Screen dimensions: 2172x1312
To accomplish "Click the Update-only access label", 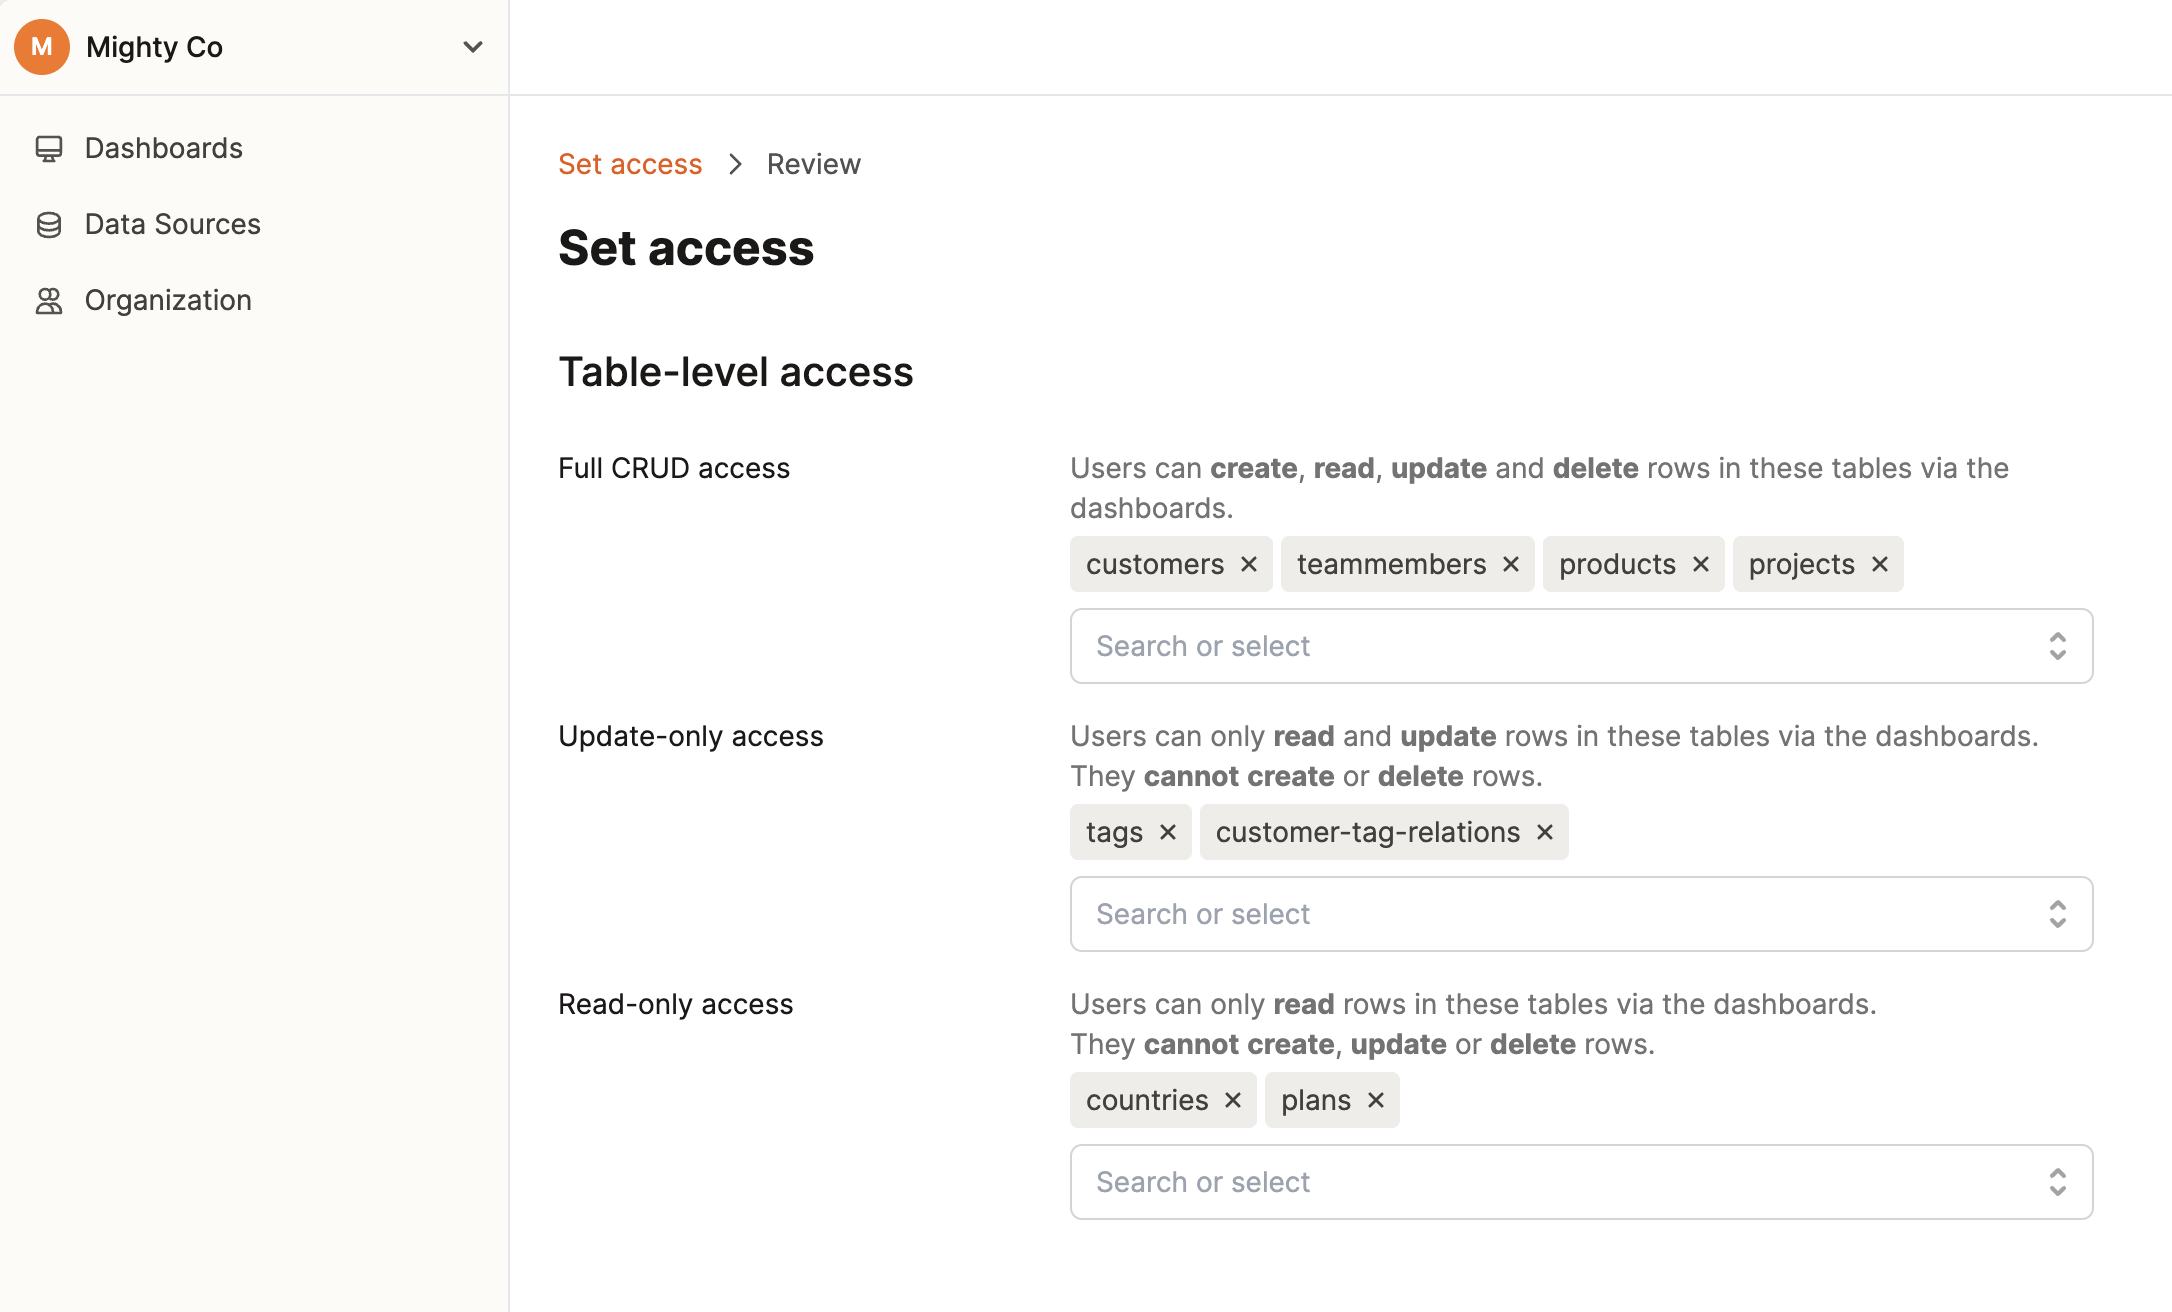I will pos(691,736).
